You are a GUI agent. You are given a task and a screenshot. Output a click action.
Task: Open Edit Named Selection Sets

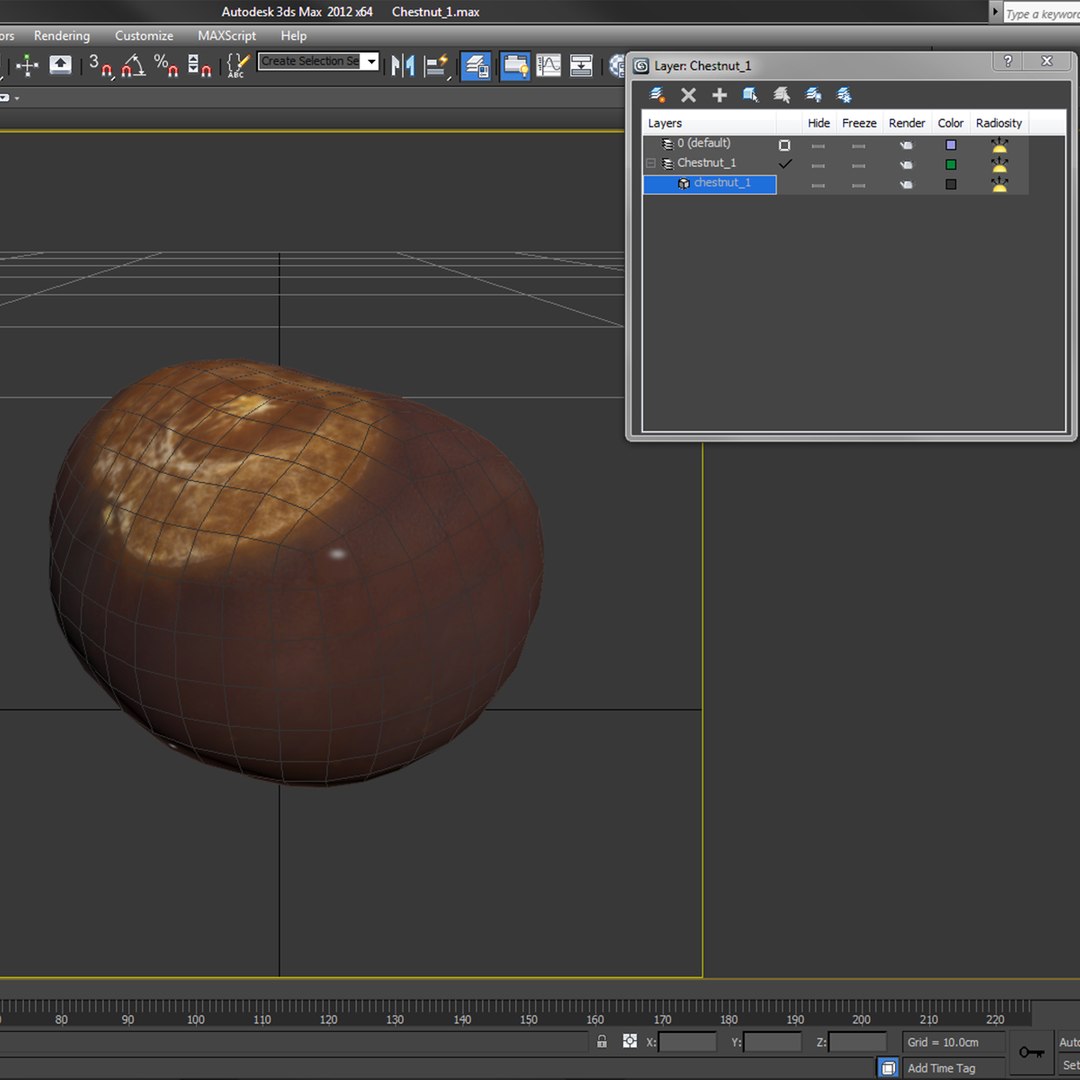click(238, 65)
